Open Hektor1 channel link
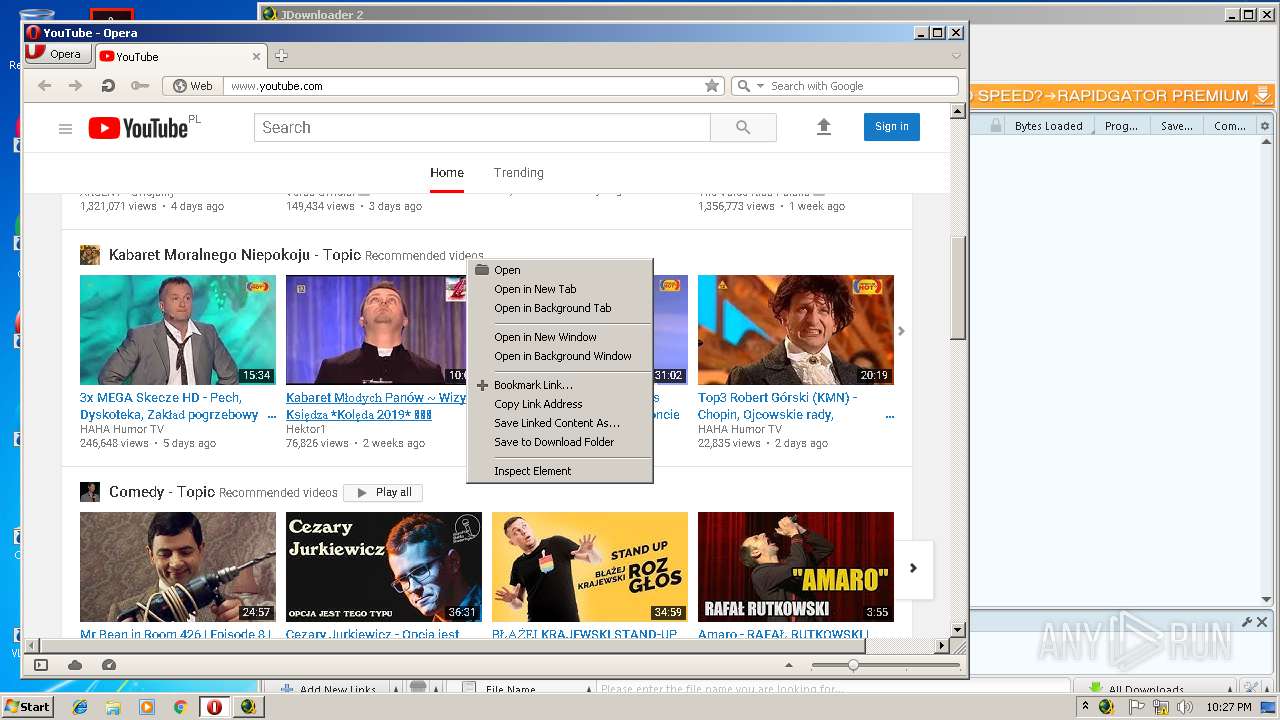 (306, 429)
